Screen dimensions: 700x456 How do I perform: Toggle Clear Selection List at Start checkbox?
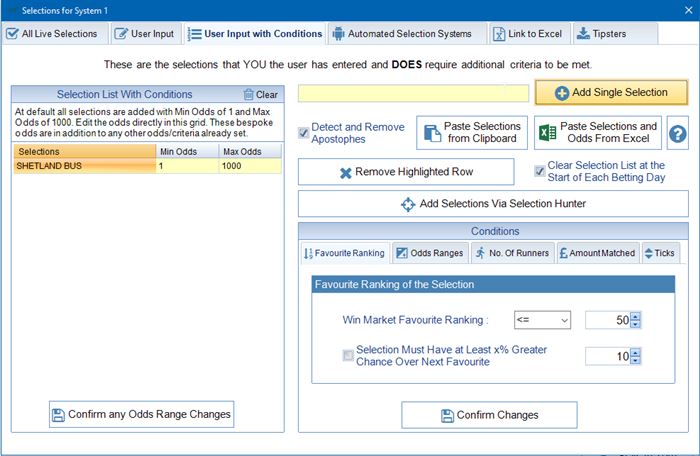click(x=540, y=171)
